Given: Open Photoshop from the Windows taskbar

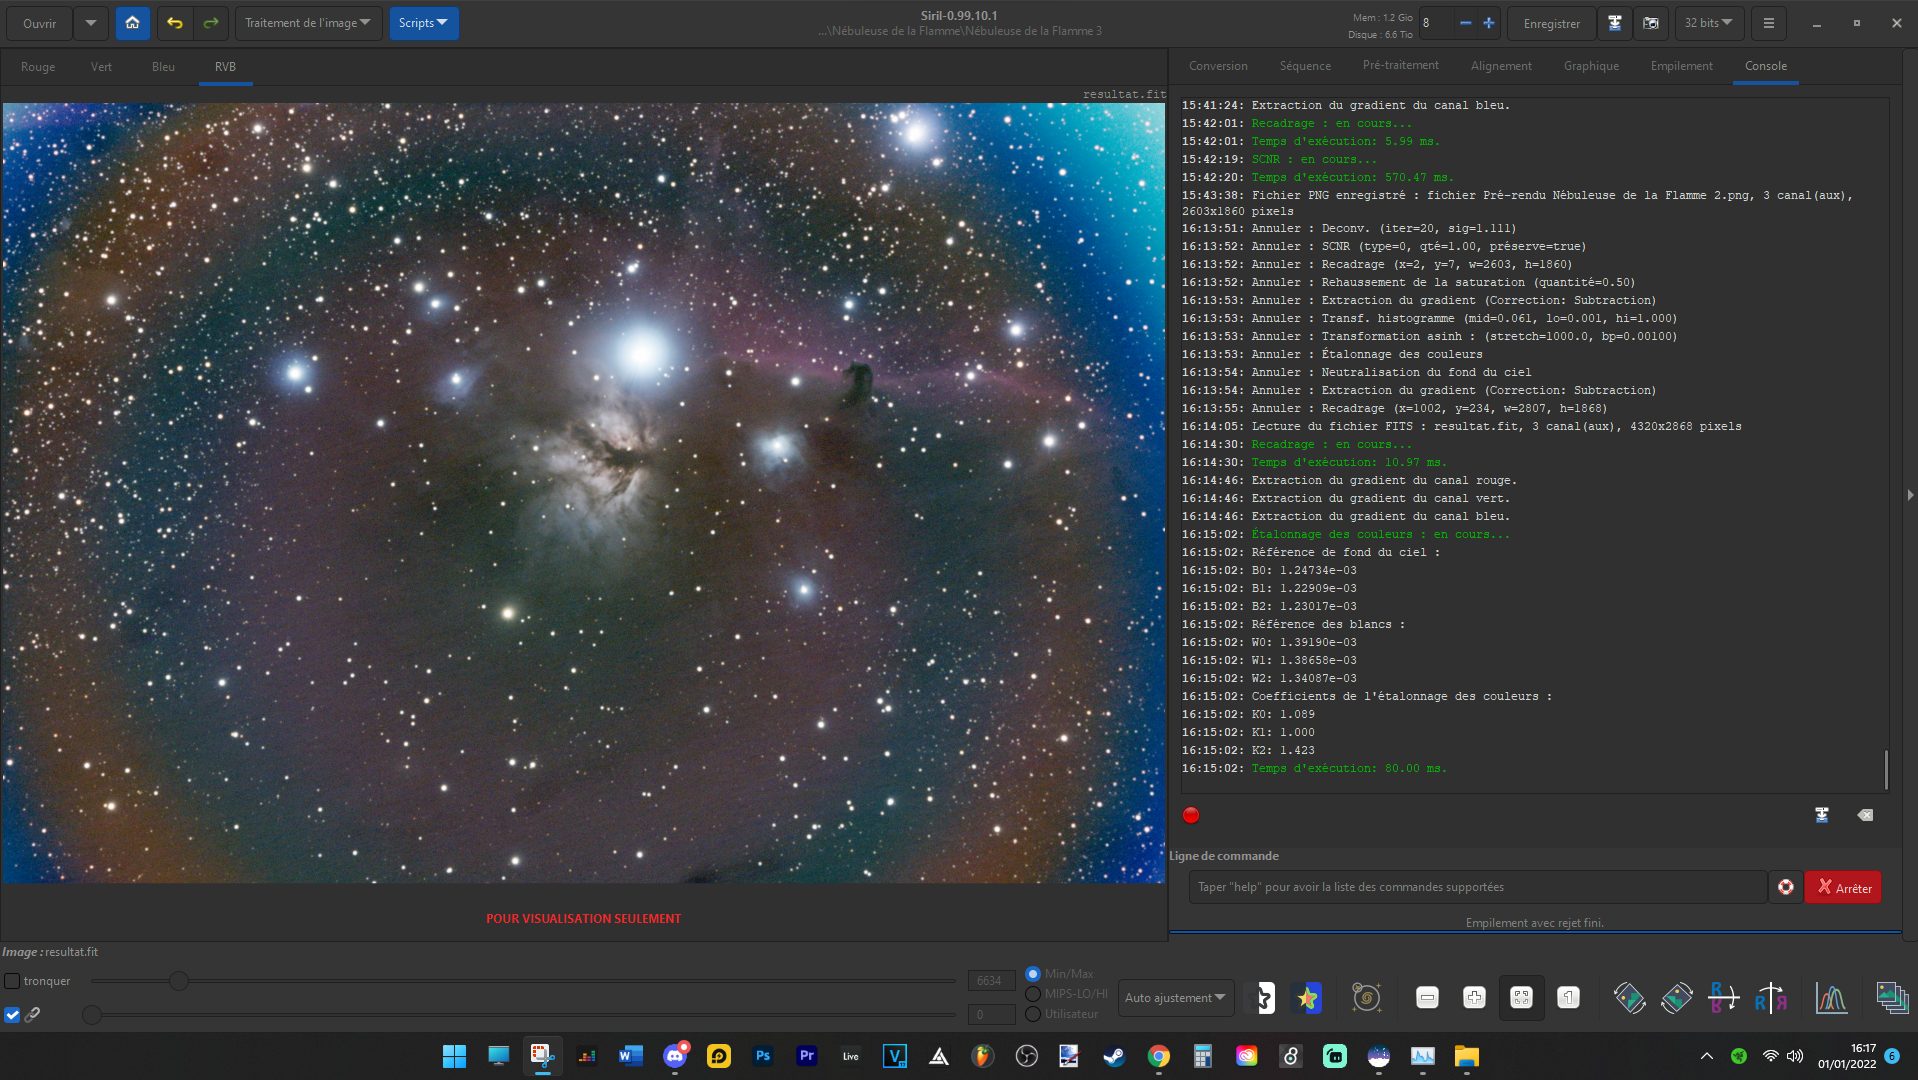Looking at the screenshot, I should [763, 1056].
